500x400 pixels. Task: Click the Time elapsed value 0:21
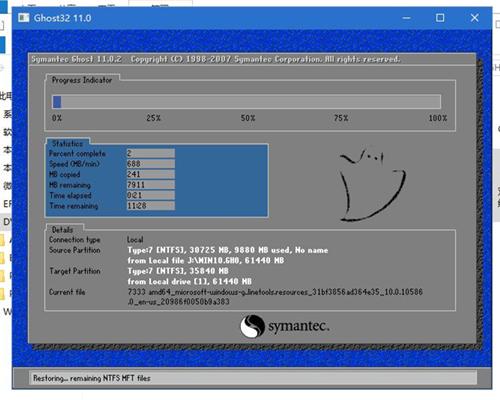tap(150, 195)
